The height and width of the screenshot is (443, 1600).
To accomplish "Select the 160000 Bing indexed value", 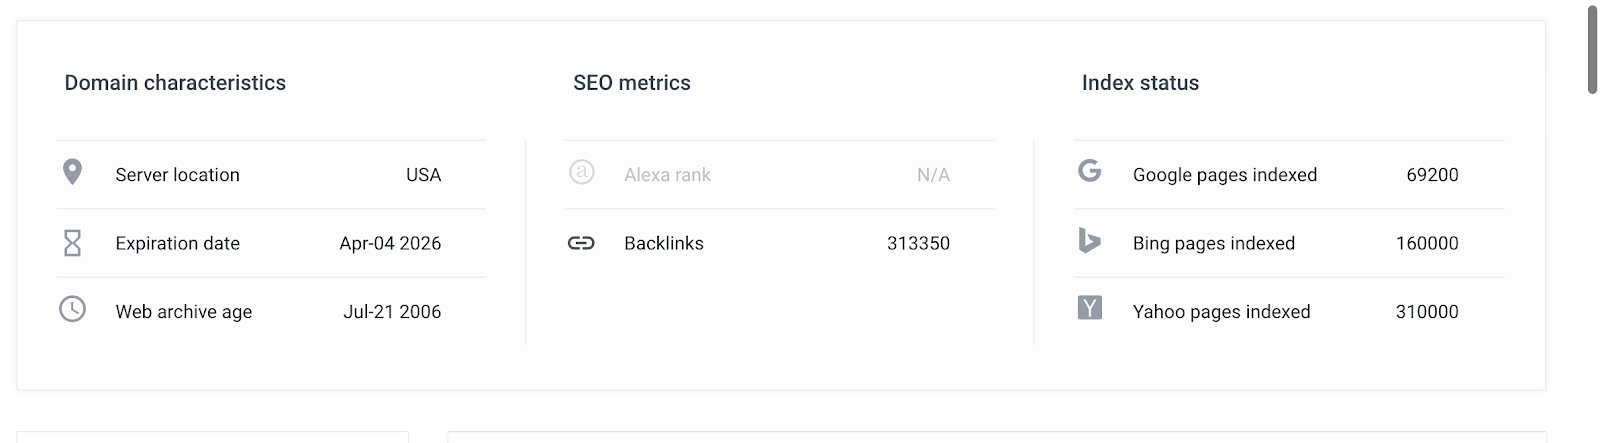I will click(1427, 243).
